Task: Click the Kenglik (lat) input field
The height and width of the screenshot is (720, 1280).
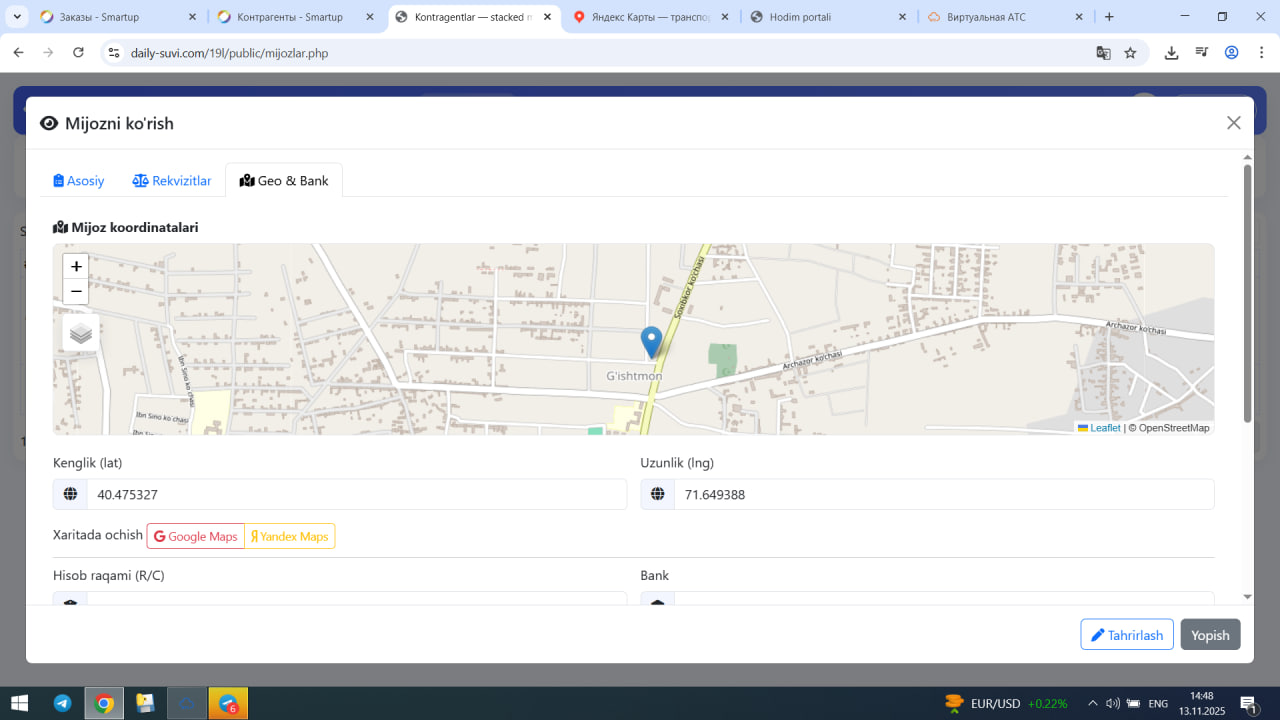Action: [357, 494]
